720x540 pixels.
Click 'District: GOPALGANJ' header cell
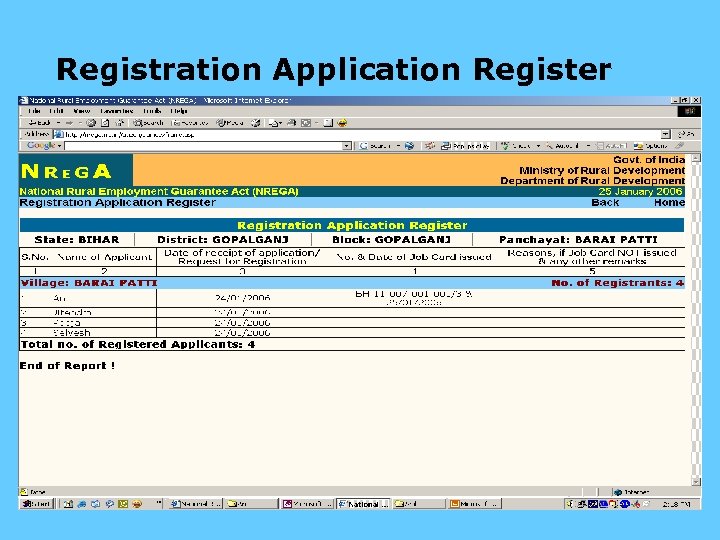pos(223,240)
